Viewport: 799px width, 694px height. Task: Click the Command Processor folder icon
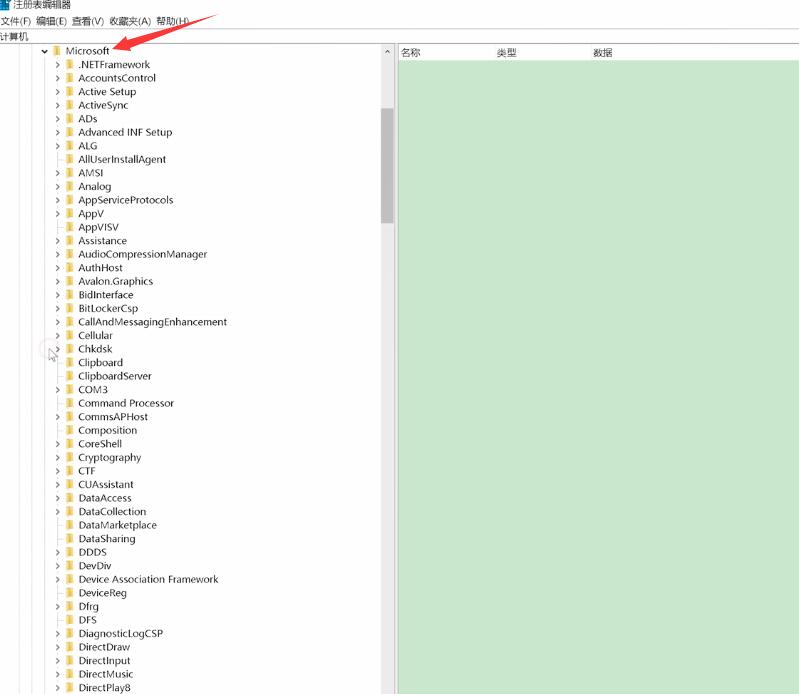click(70, 403)
